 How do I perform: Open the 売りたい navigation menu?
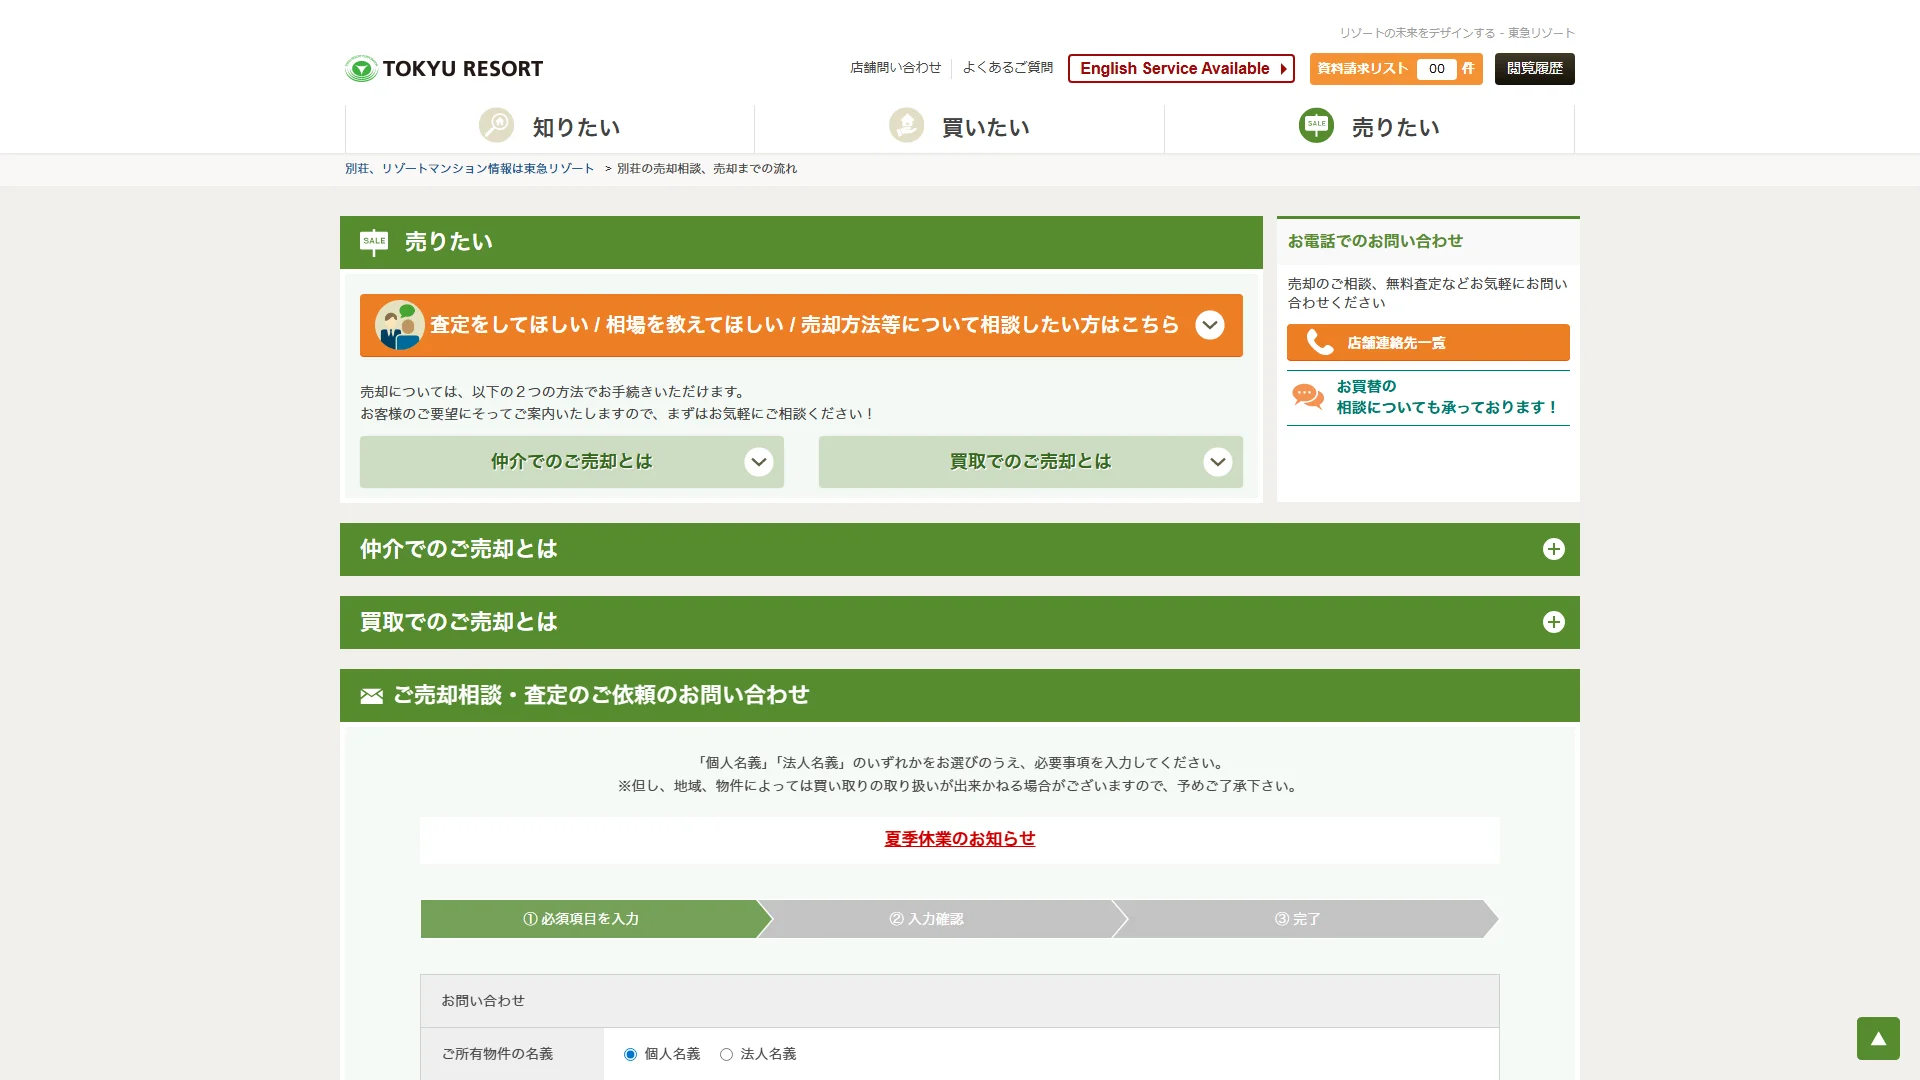[1370, 127]
